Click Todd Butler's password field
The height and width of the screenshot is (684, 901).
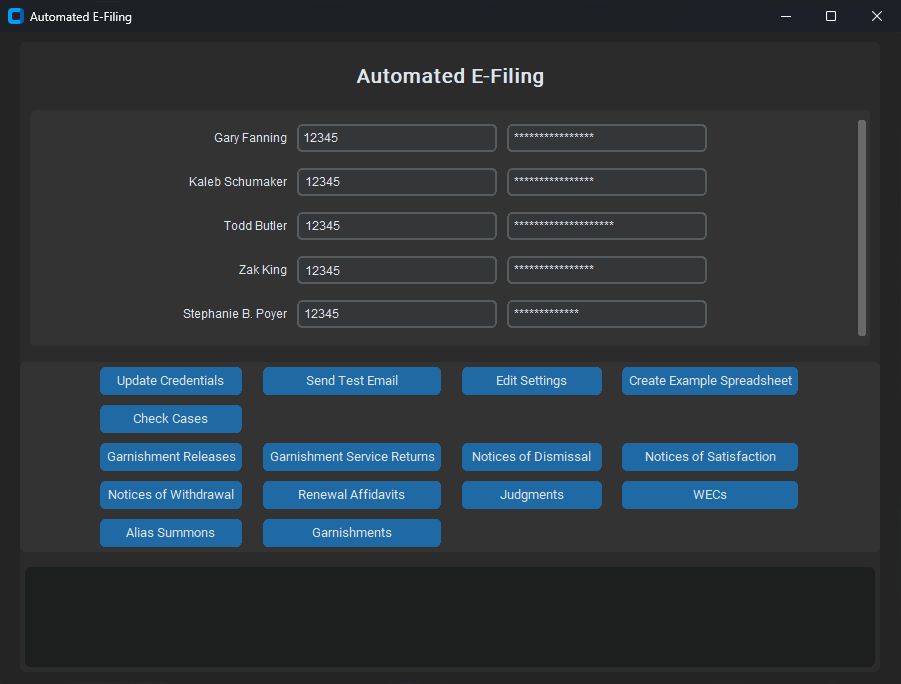[606, 226]
